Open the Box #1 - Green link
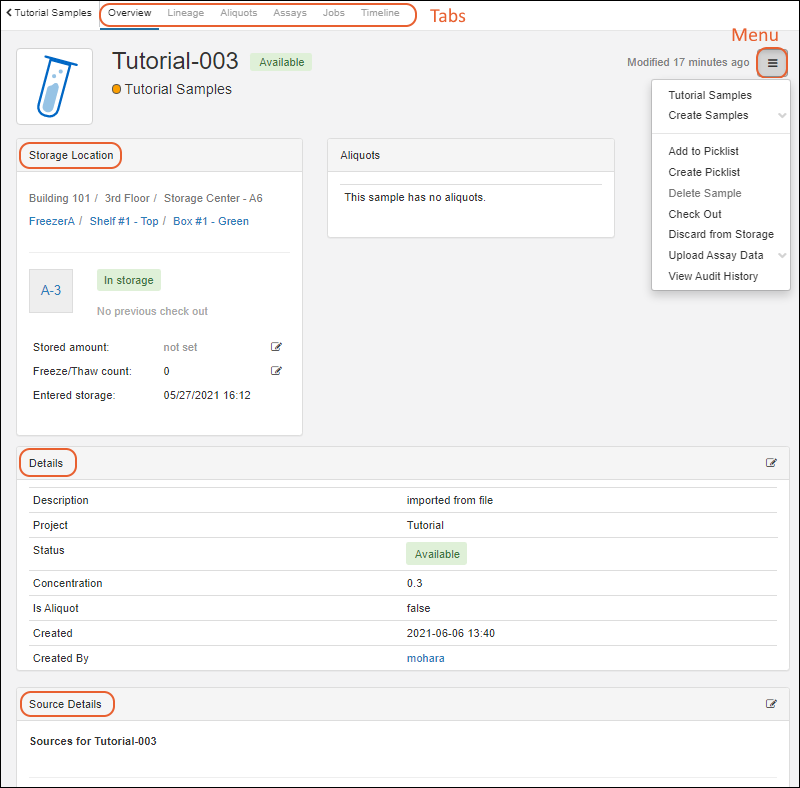The width and height of the screenshot is (800, 788). point(211,221)
